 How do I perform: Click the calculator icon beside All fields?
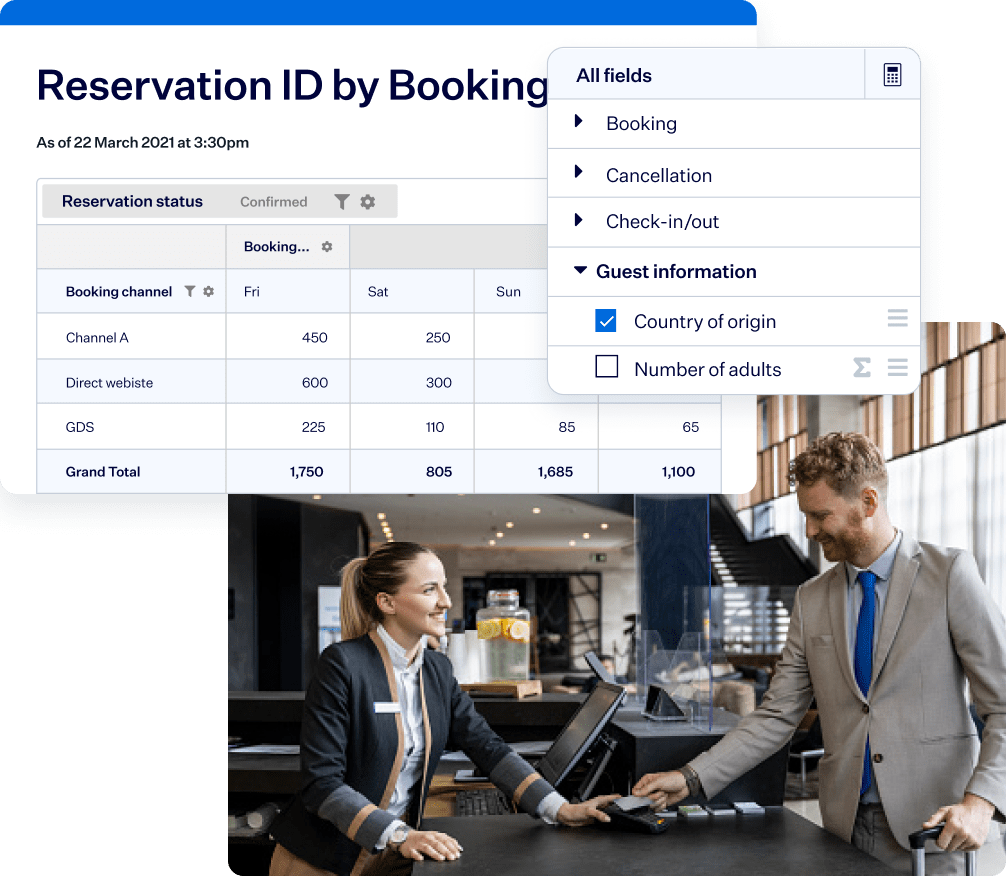(892, 75)
